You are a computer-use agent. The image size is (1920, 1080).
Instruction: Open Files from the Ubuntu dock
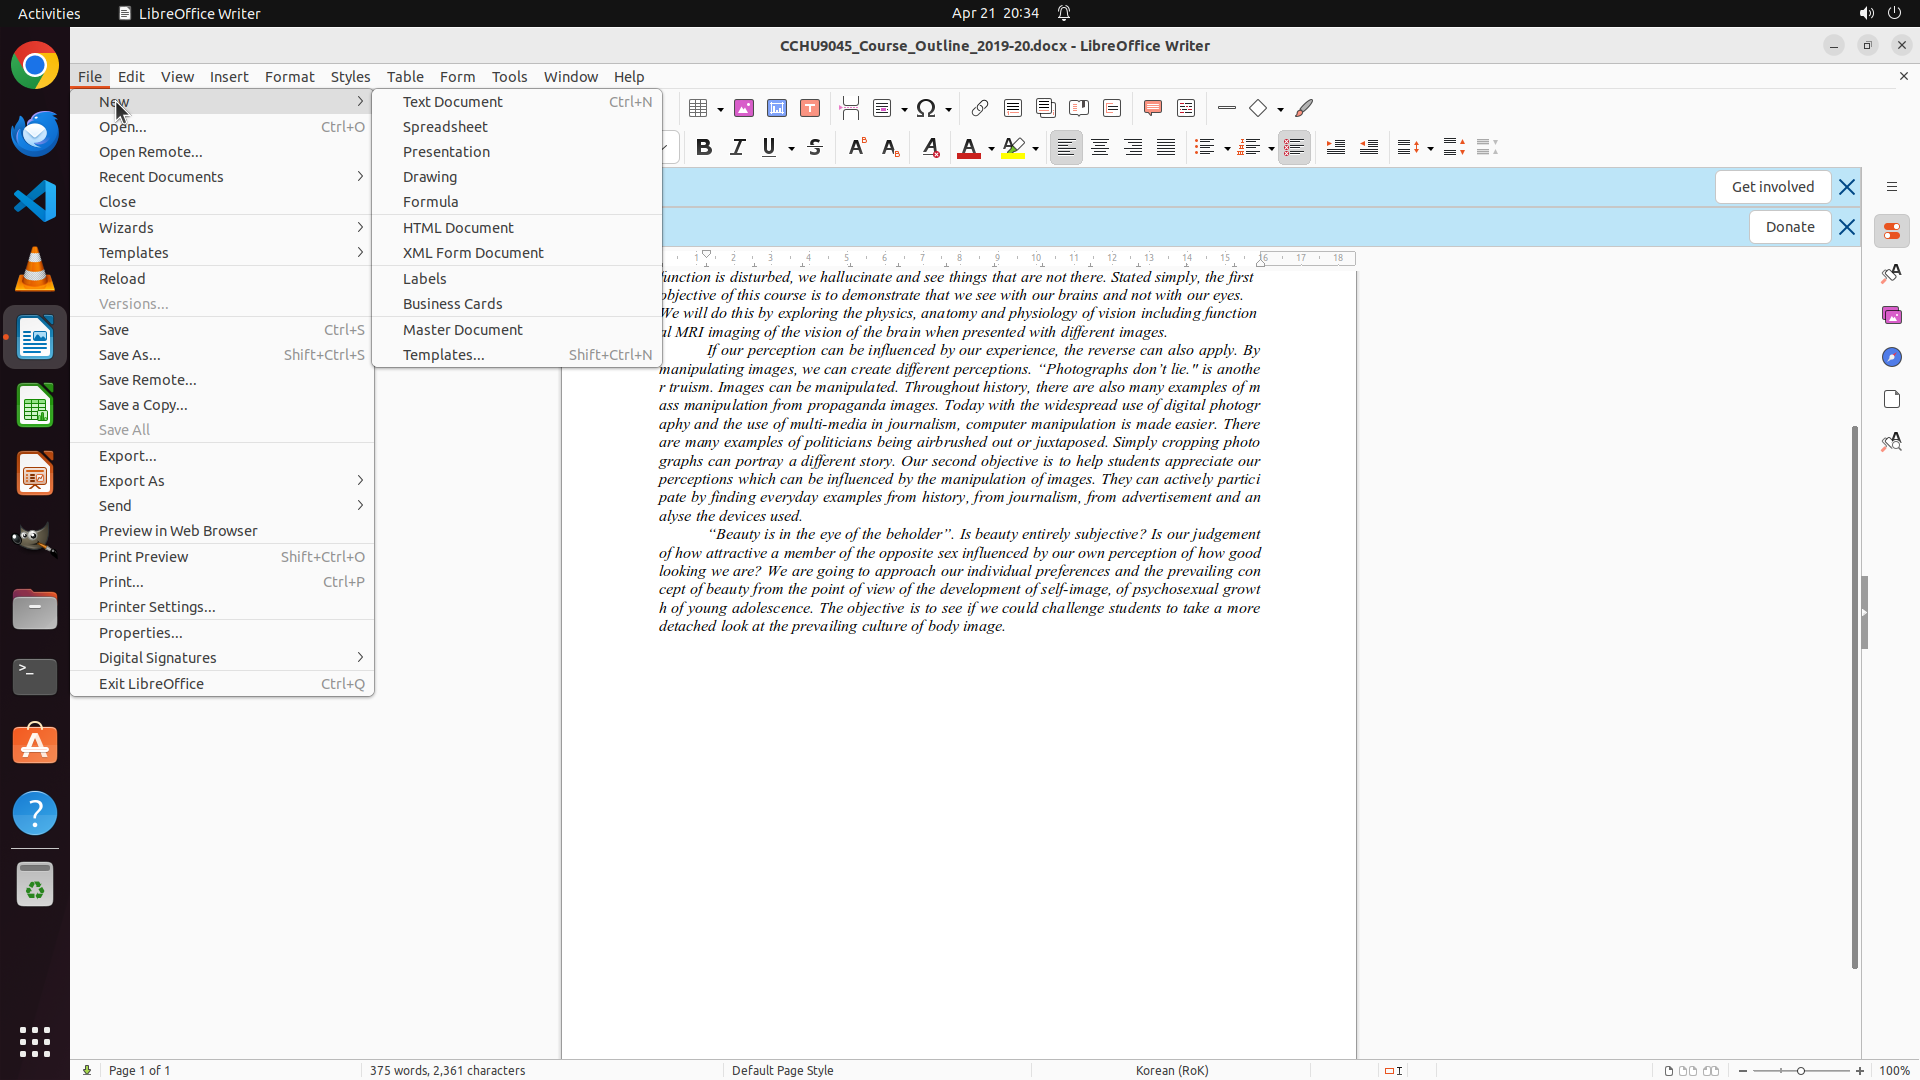click(35, 609)
